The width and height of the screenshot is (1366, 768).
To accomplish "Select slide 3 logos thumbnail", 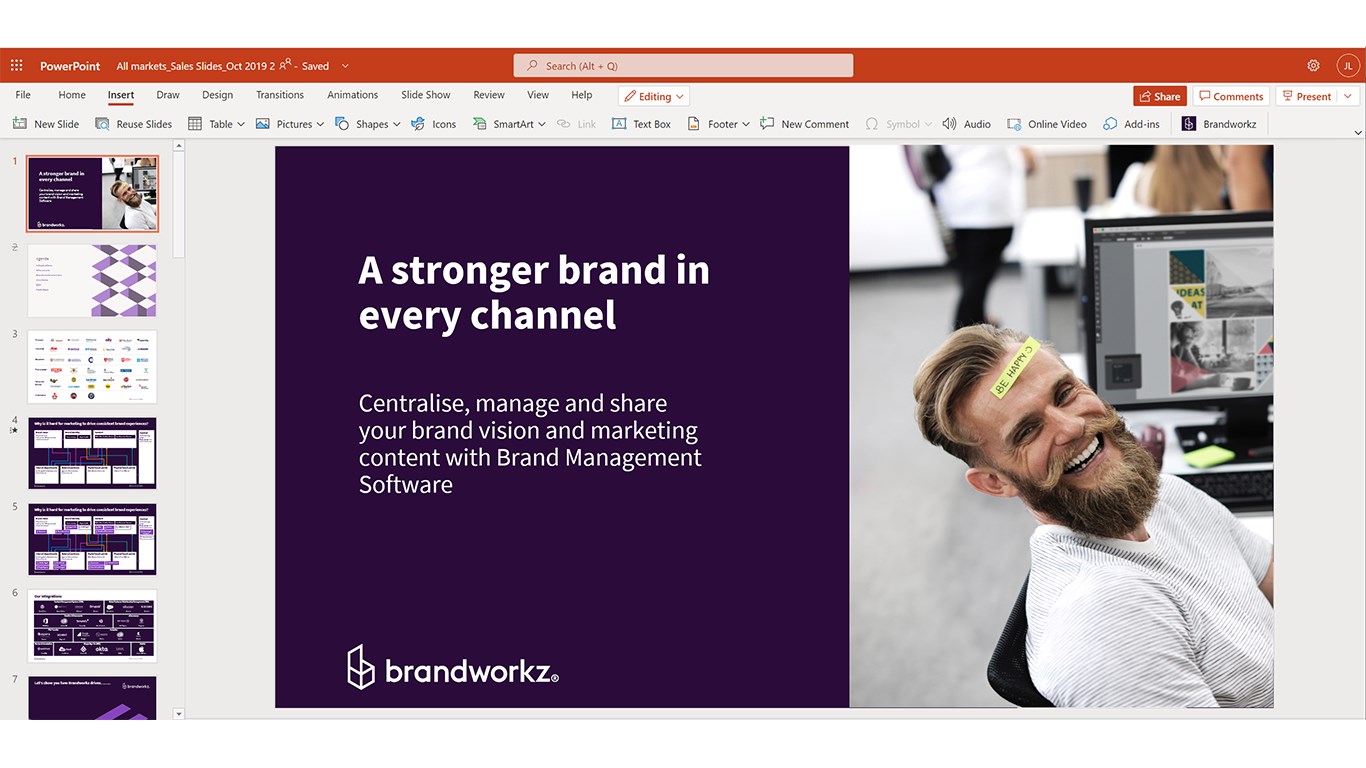I will pos(92,366).
